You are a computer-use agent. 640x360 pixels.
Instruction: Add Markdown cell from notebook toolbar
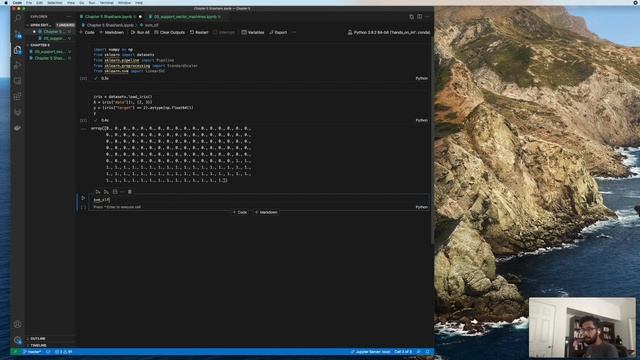[111, 32]
